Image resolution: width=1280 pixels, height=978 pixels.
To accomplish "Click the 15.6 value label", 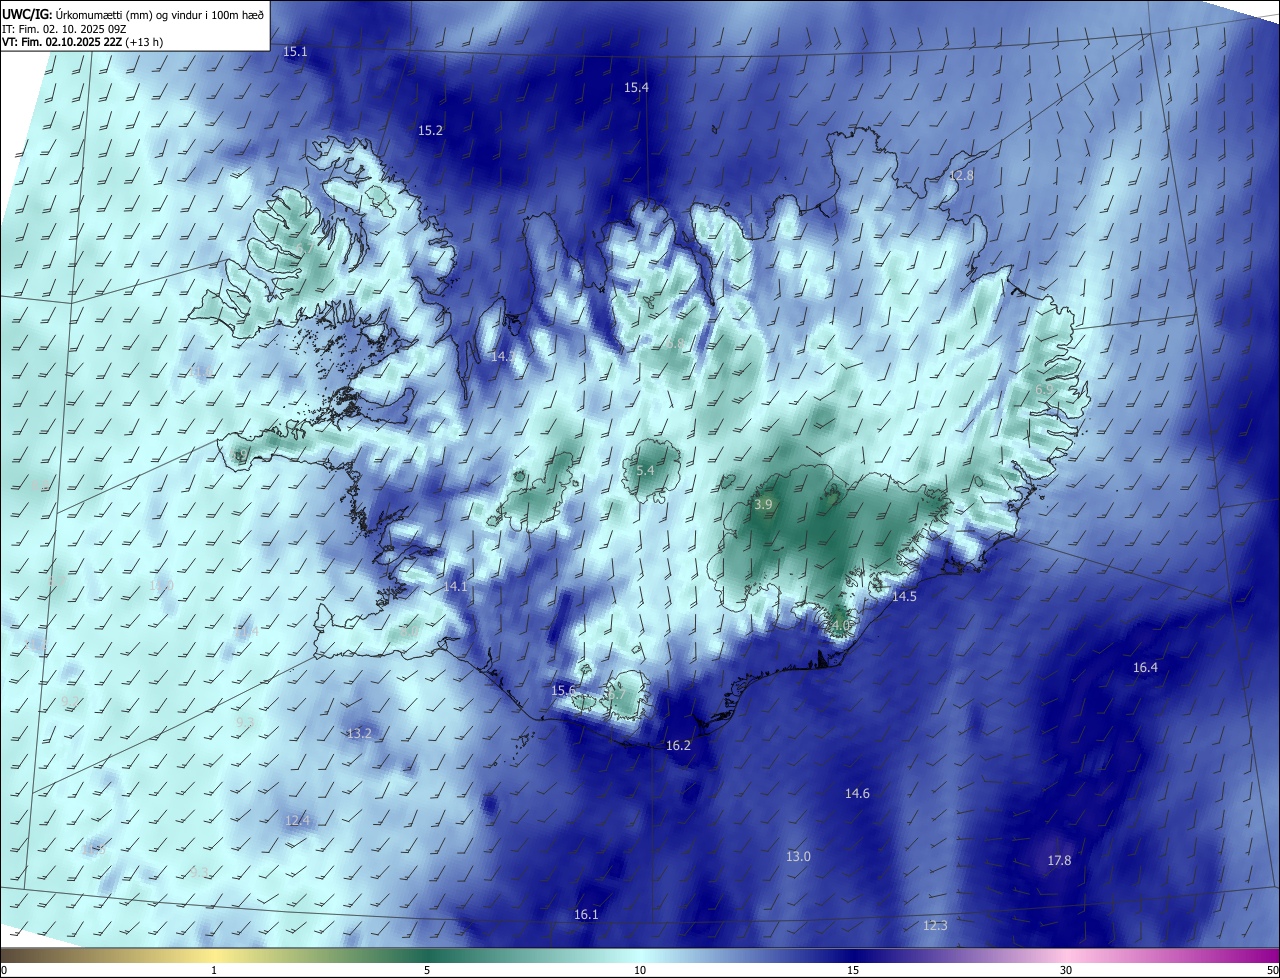I will point(563,690).
